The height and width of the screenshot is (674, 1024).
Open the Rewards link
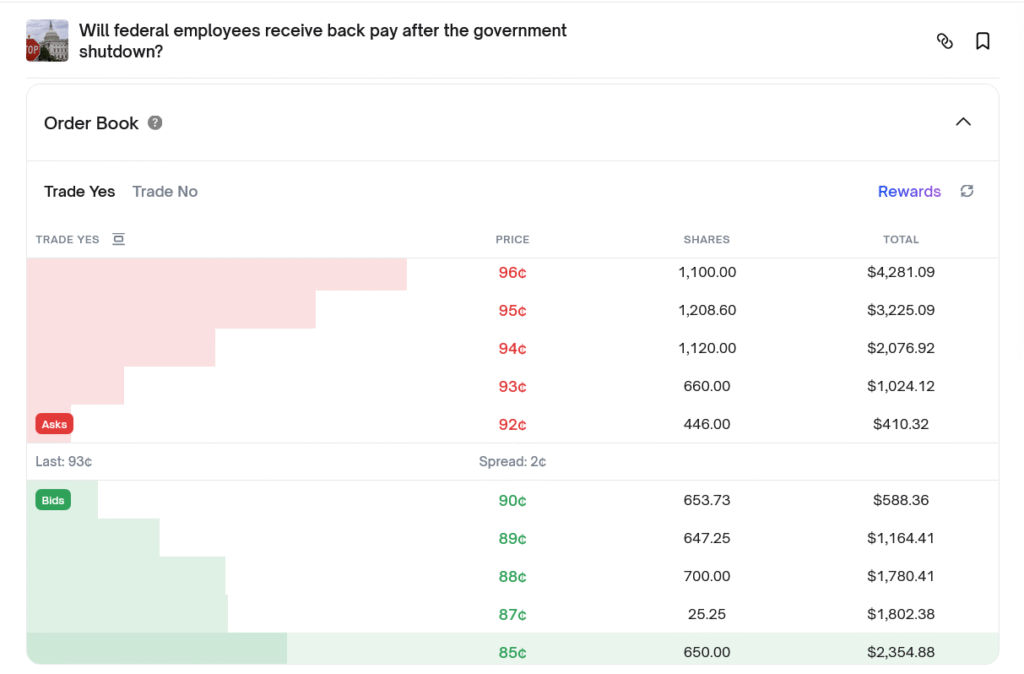coord(909,191)
